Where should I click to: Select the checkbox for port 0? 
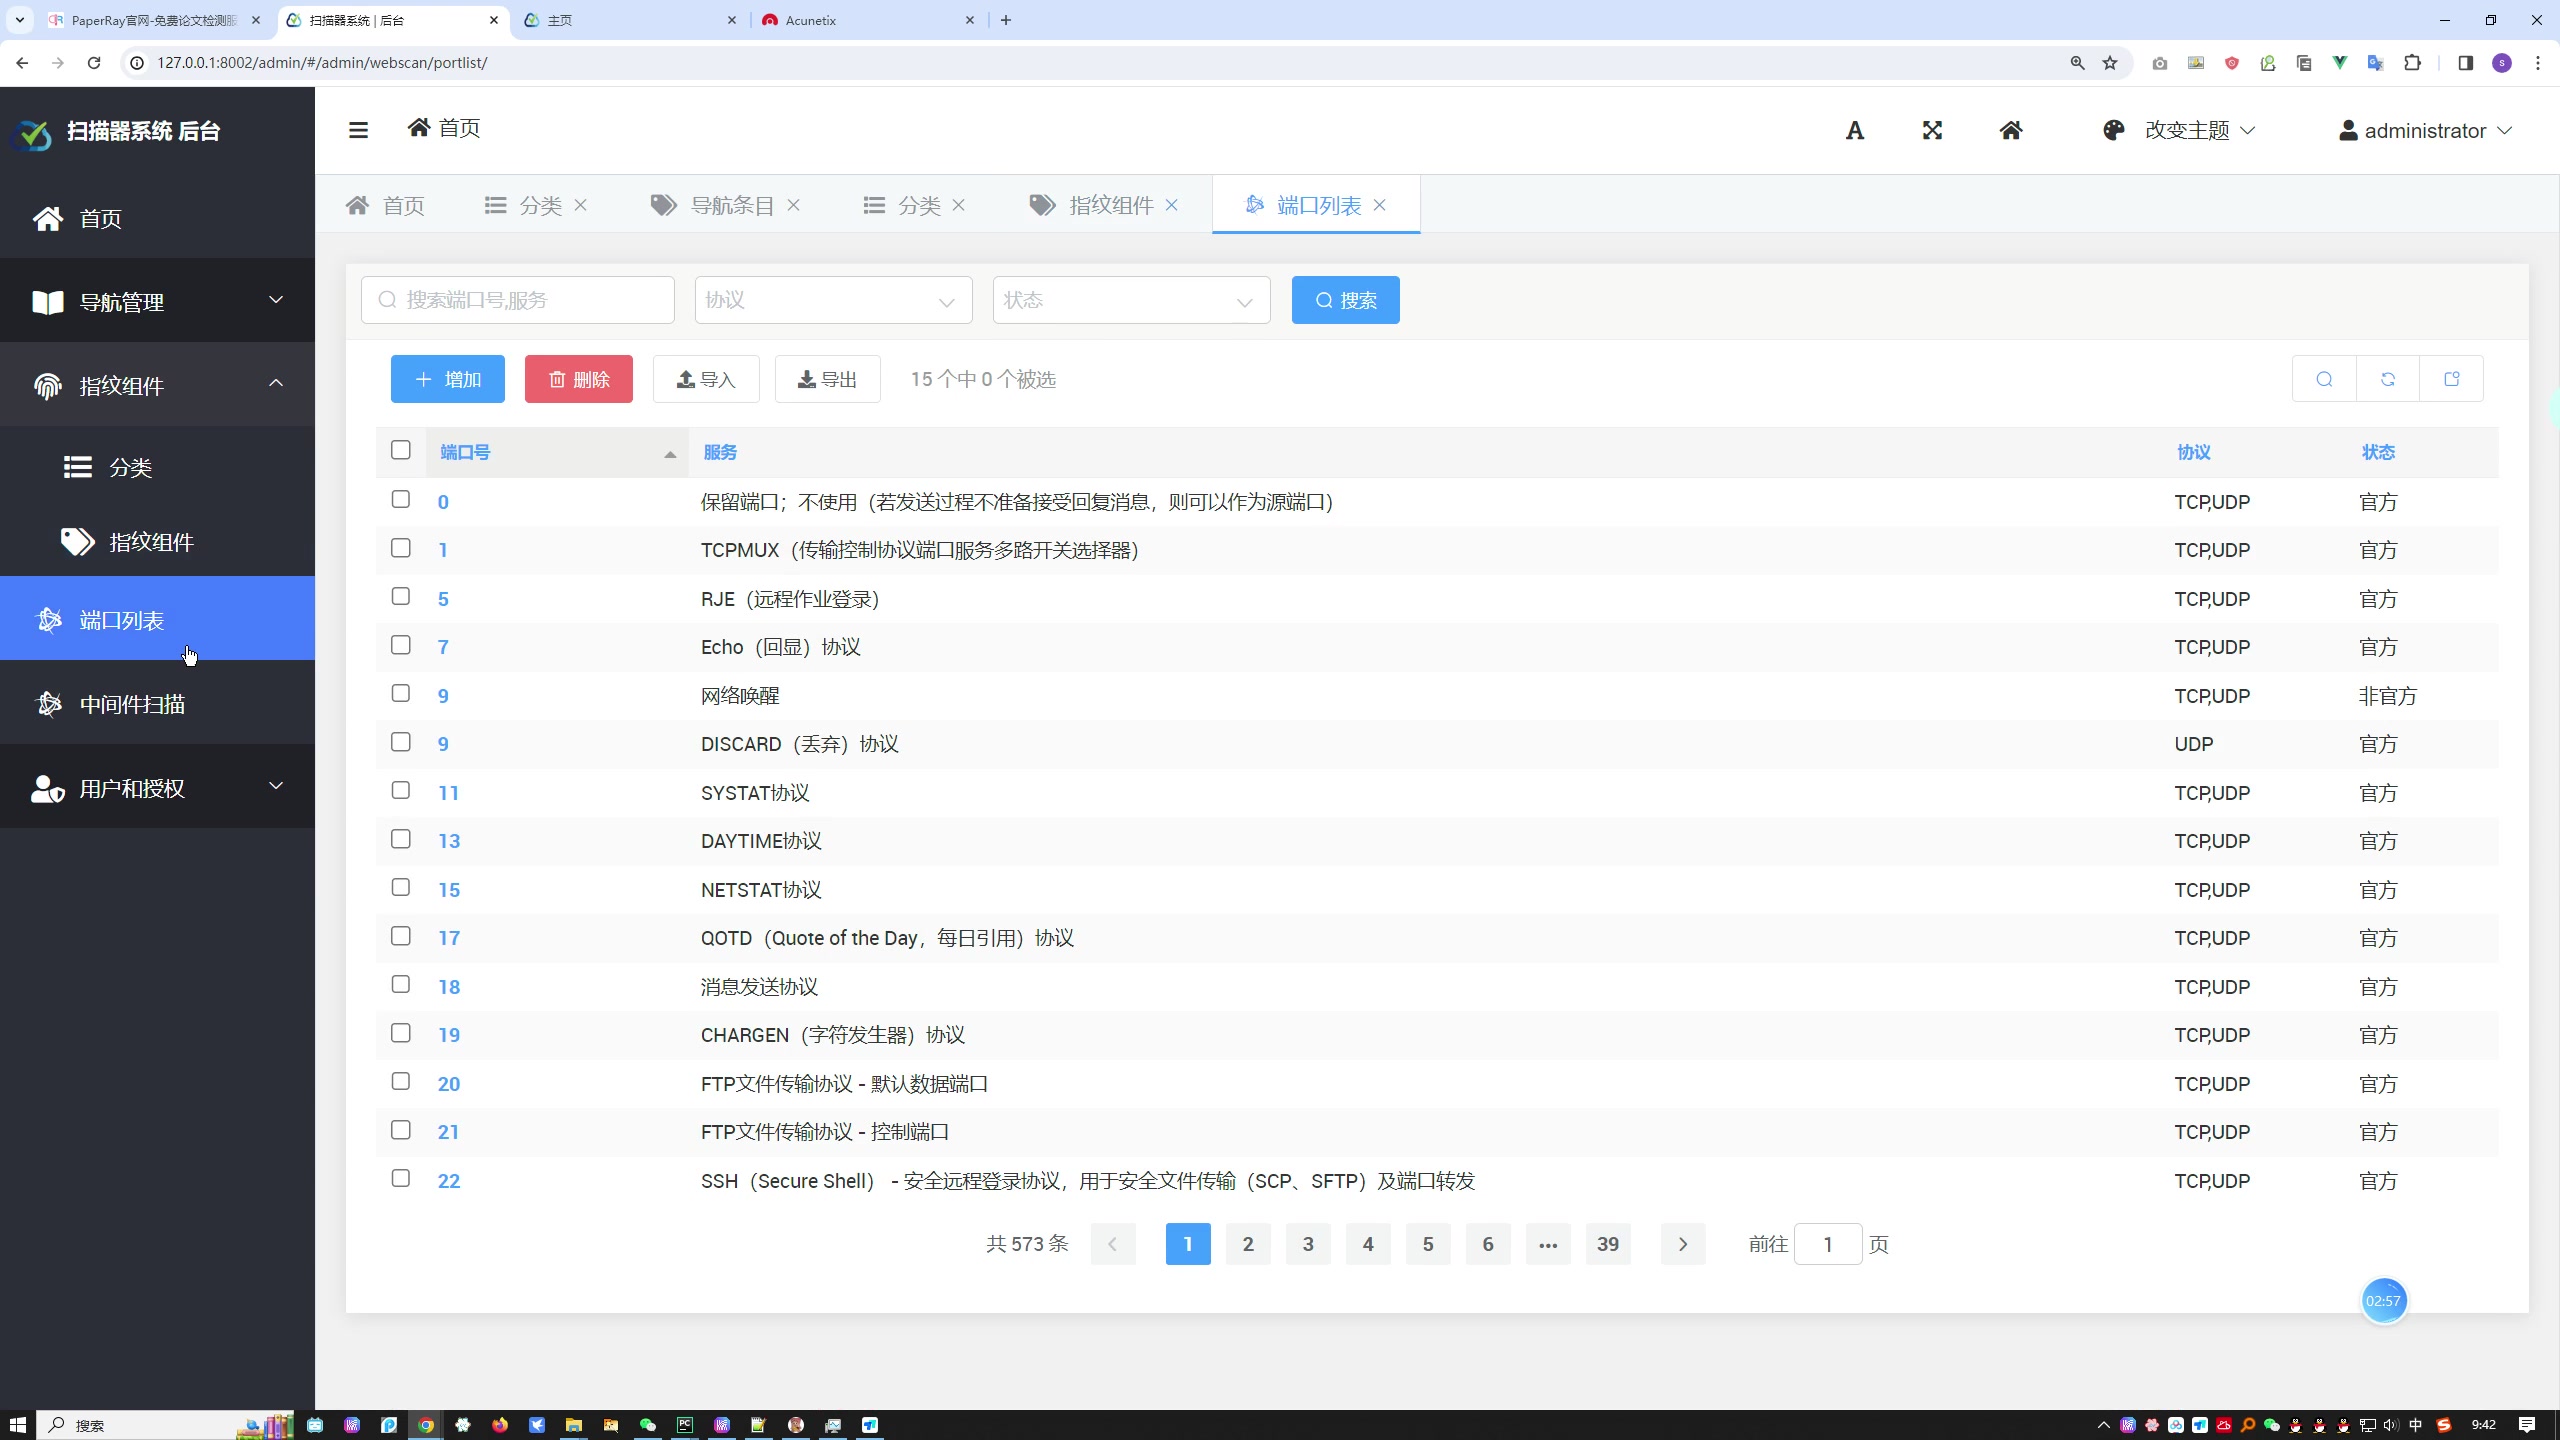[x=401, y=499]
